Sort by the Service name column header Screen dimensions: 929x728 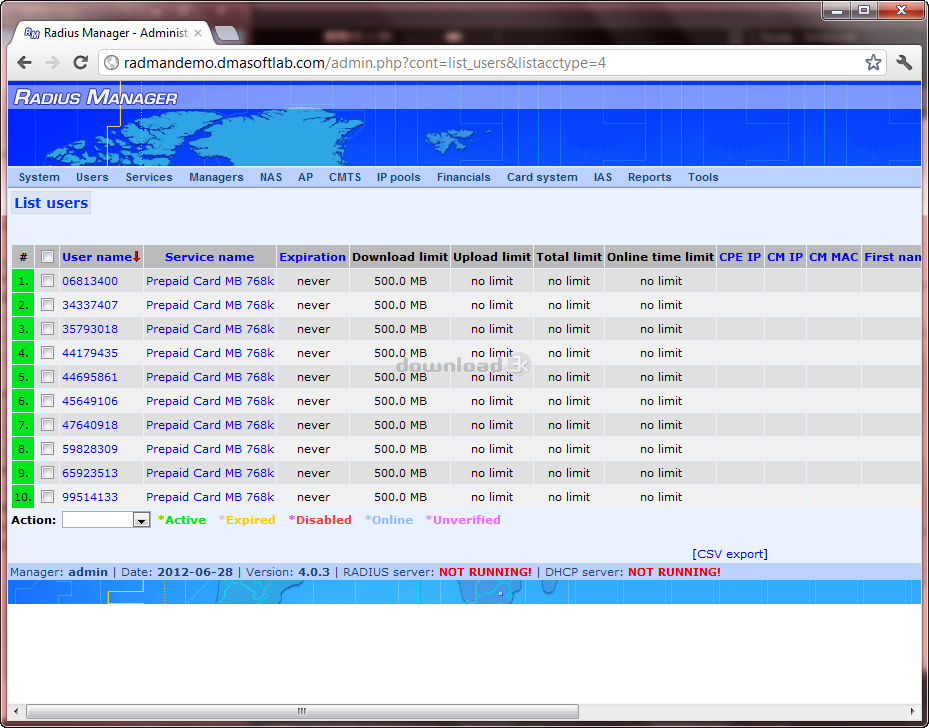point(209,257)
